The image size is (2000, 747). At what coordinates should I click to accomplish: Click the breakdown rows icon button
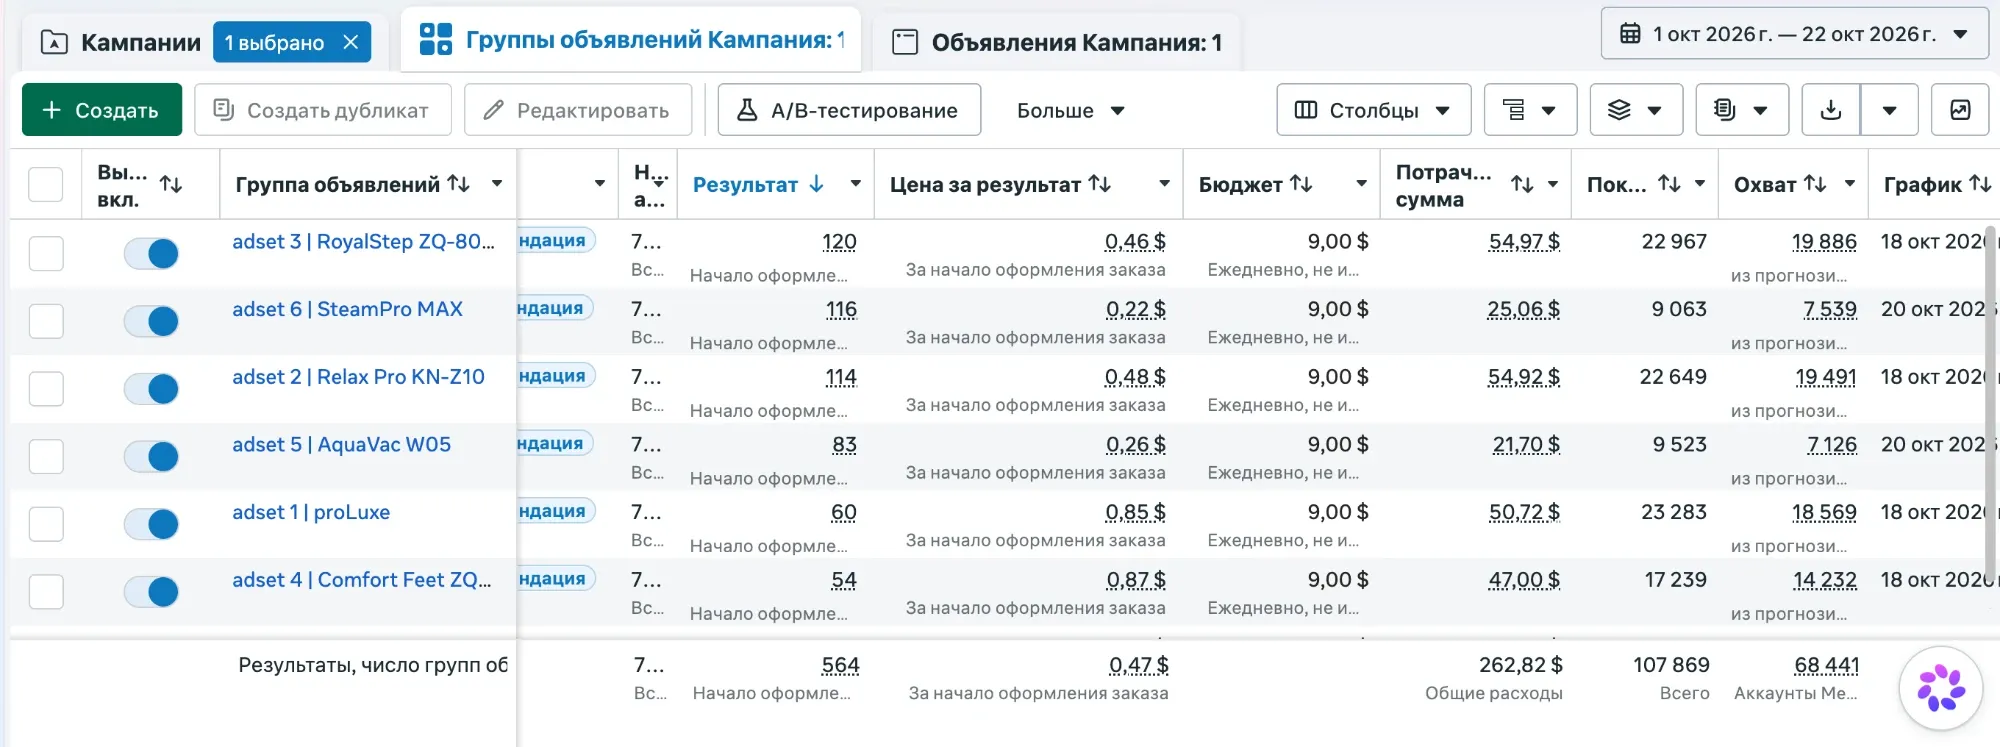(x=1530, y=110)
